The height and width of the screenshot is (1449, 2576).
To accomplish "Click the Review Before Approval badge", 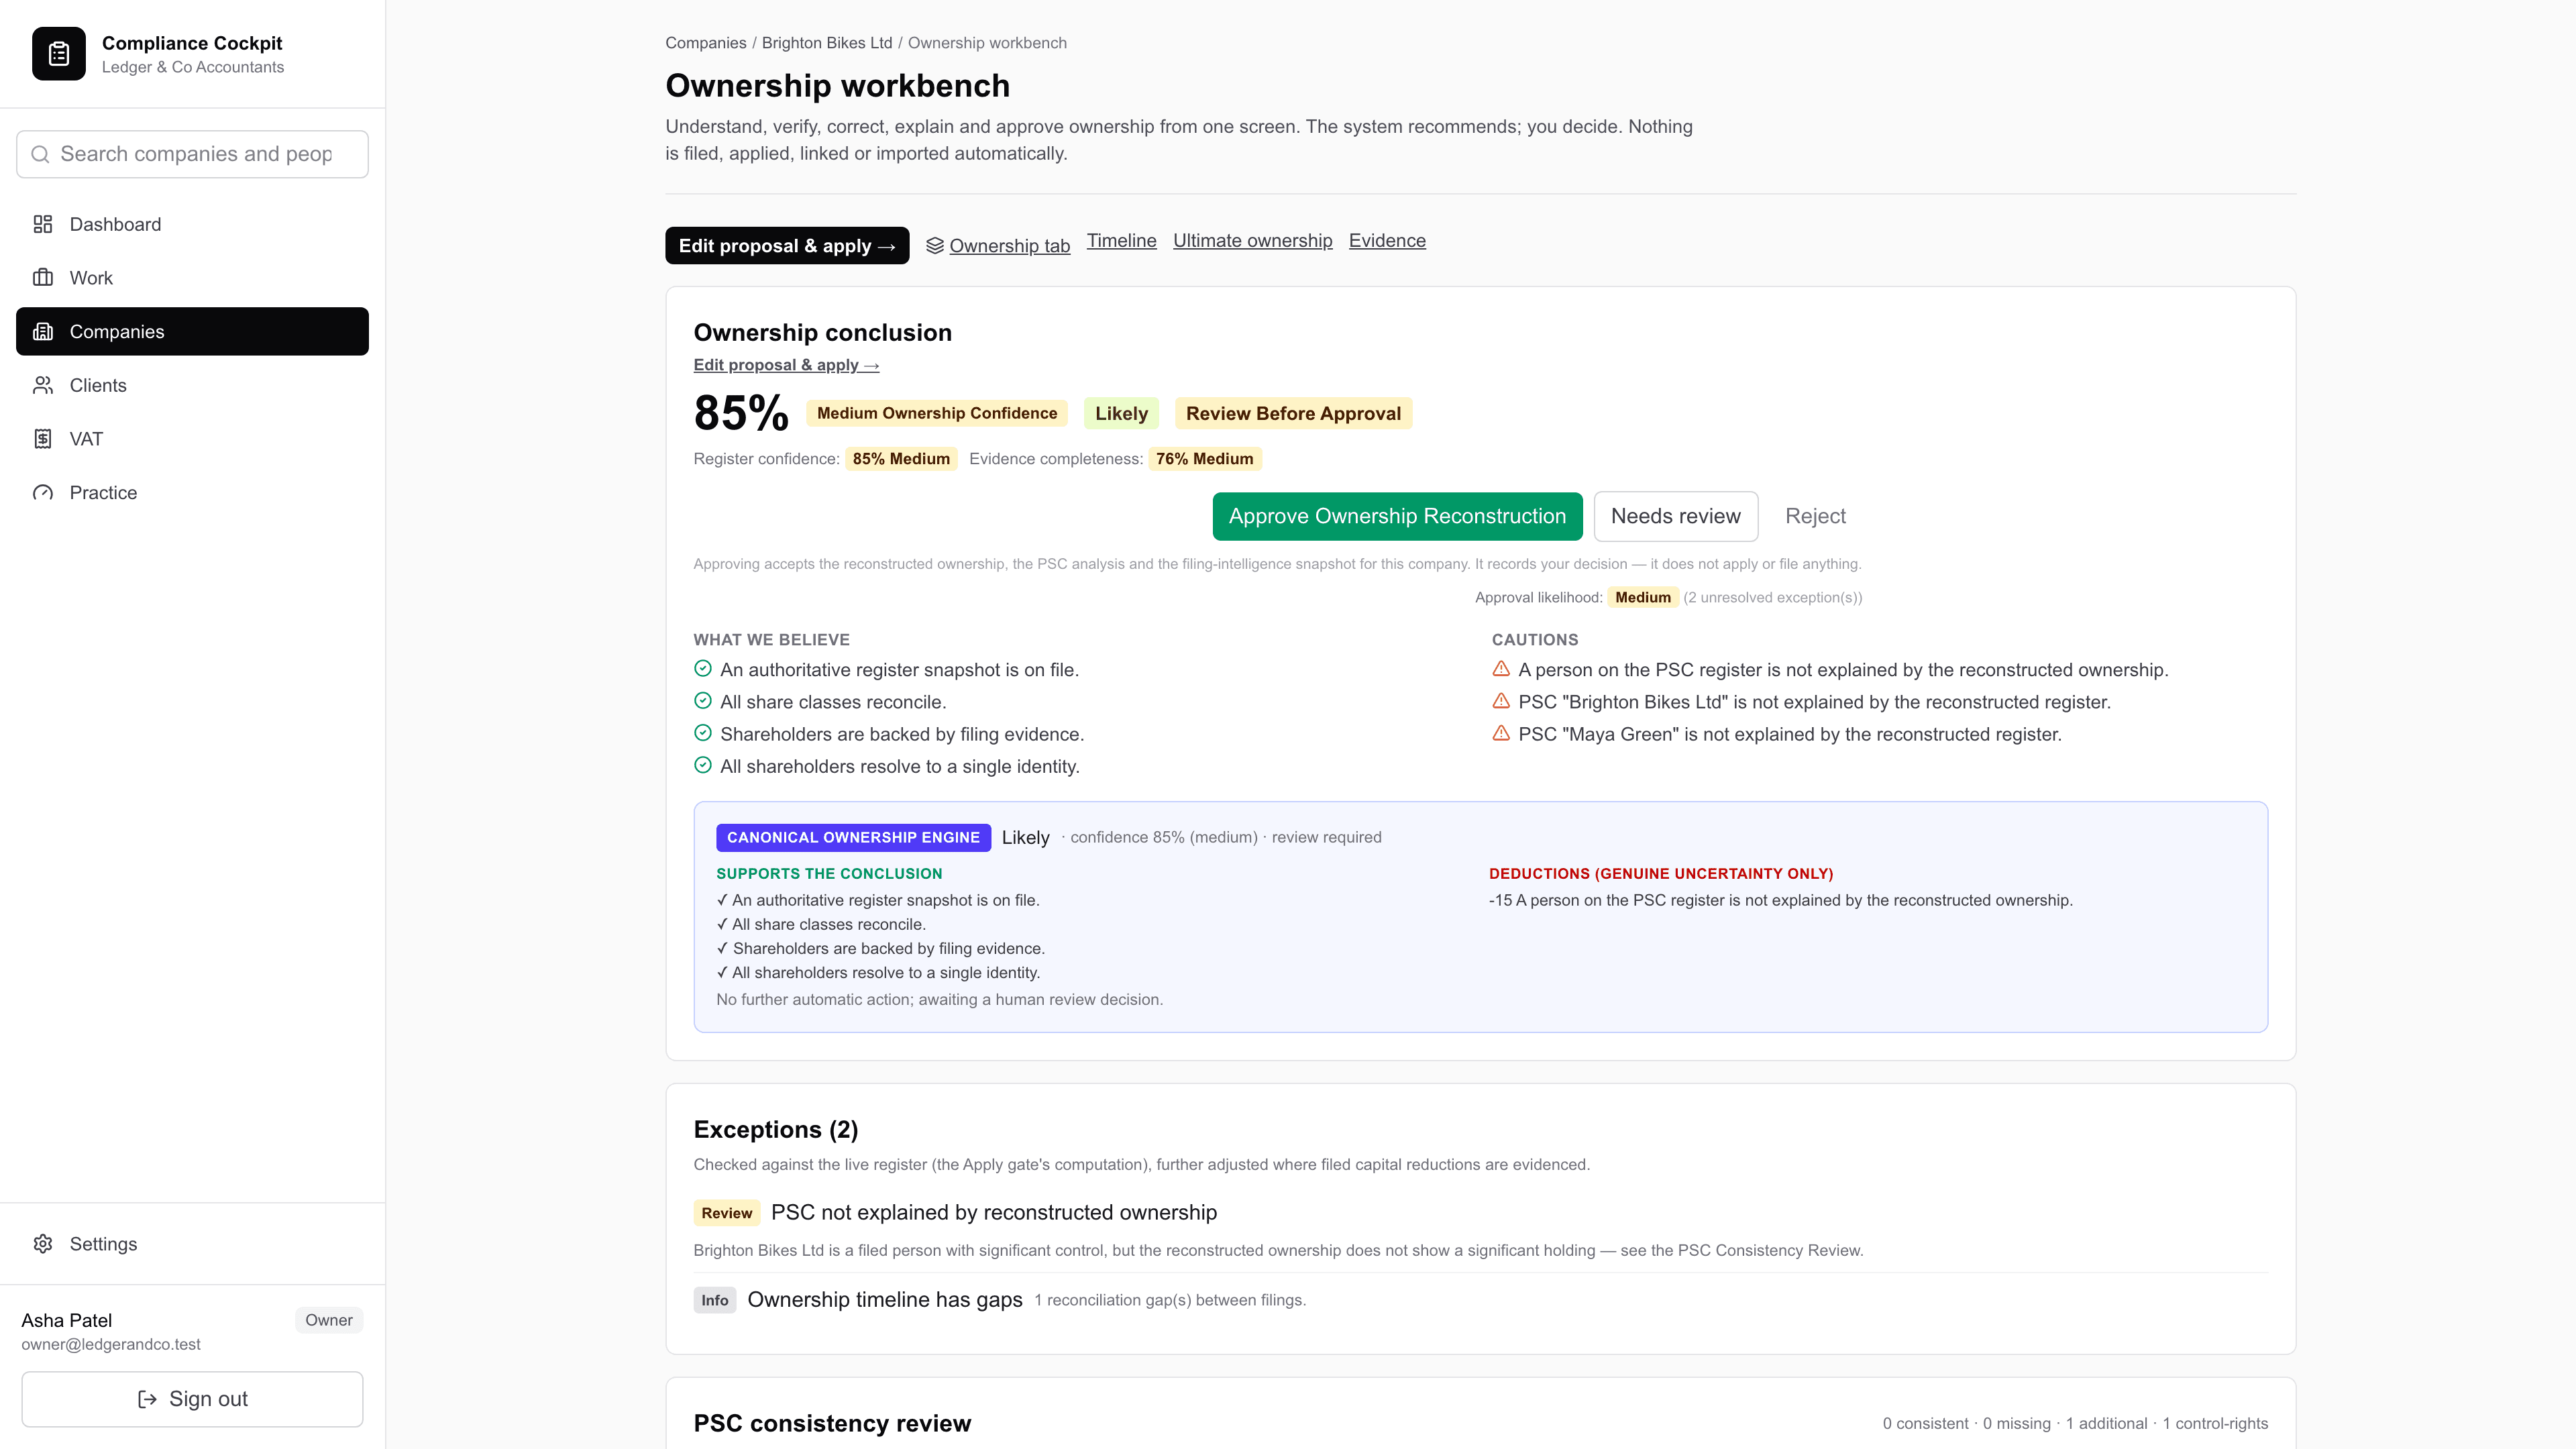I will (1293, 414).
